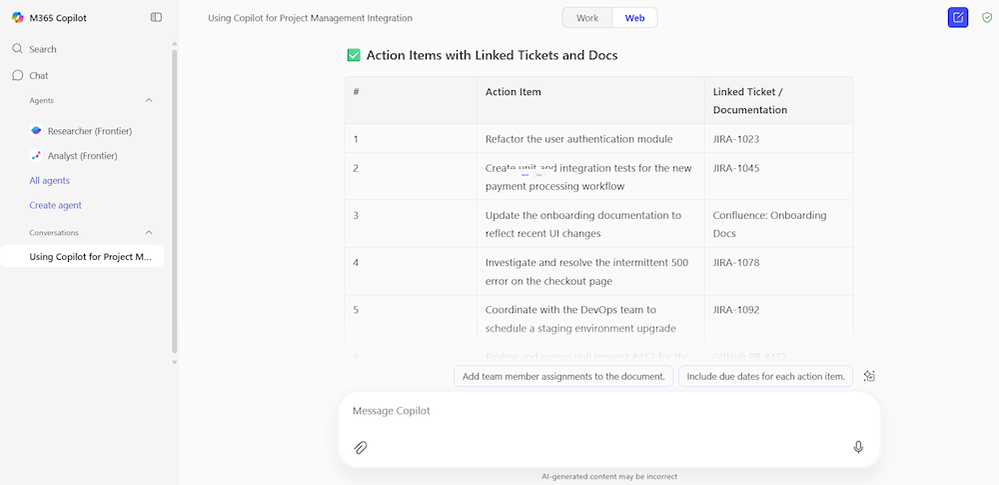Collapse the Agents section chevron
The image size is (999, 485).
tap(149, 101)
